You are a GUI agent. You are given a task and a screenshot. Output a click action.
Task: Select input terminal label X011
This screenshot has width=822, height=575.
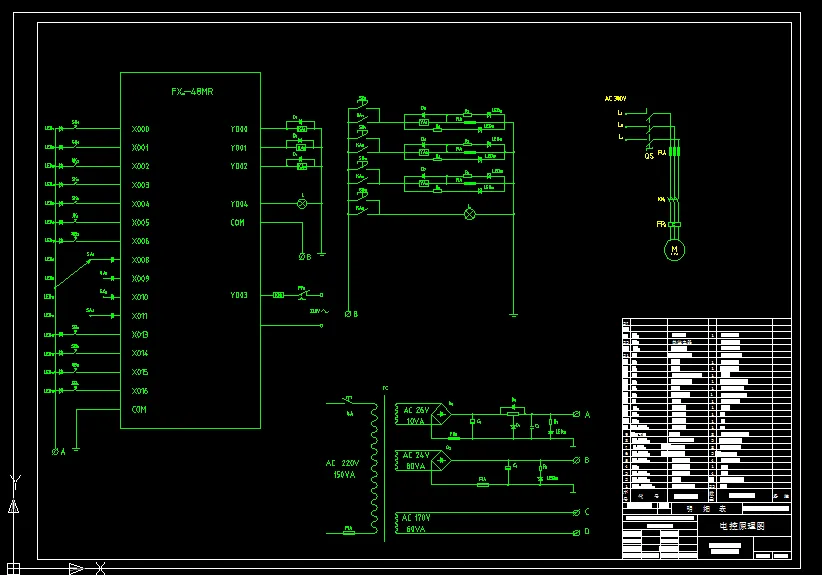(140, 316)
